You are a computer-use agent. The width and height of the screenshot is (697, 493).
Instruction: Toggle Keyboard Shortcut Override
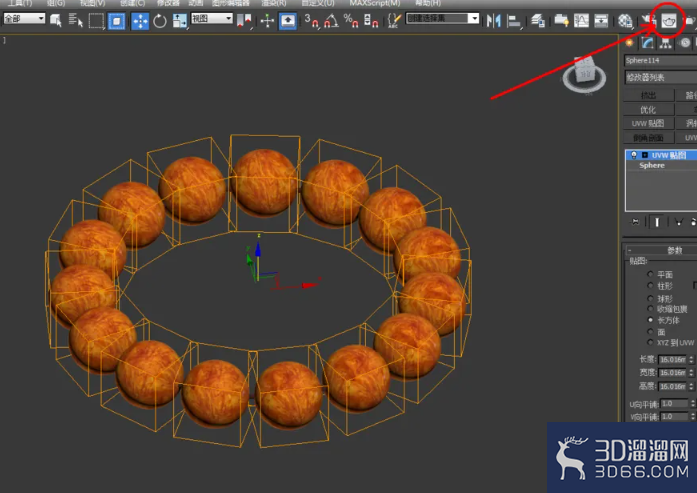(288, 21)
